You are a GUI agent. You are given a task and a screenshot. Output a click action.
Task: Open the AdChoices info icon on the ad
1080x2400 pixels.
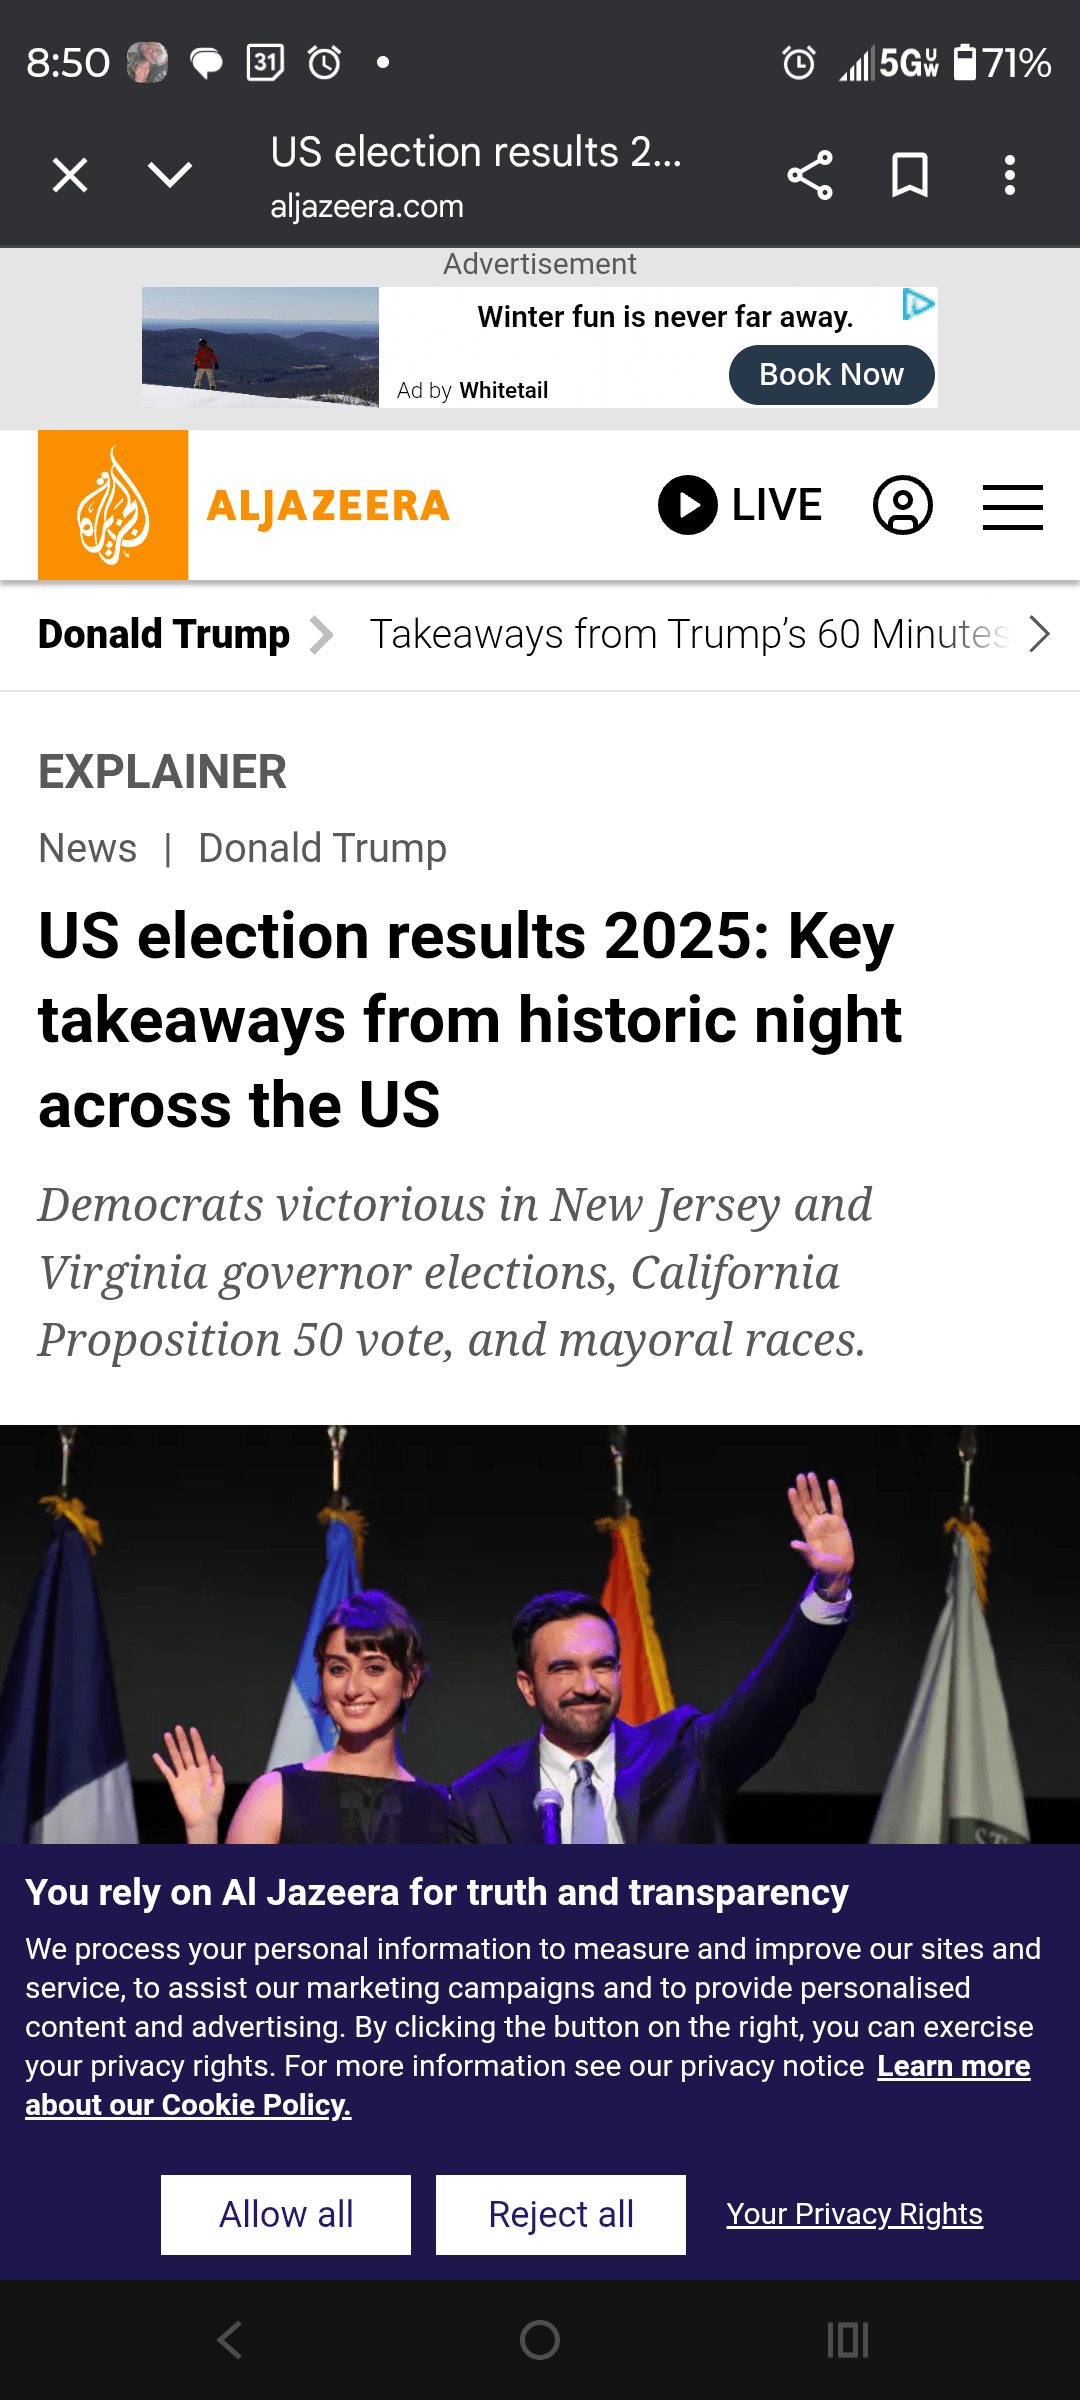tap(918, 304)
